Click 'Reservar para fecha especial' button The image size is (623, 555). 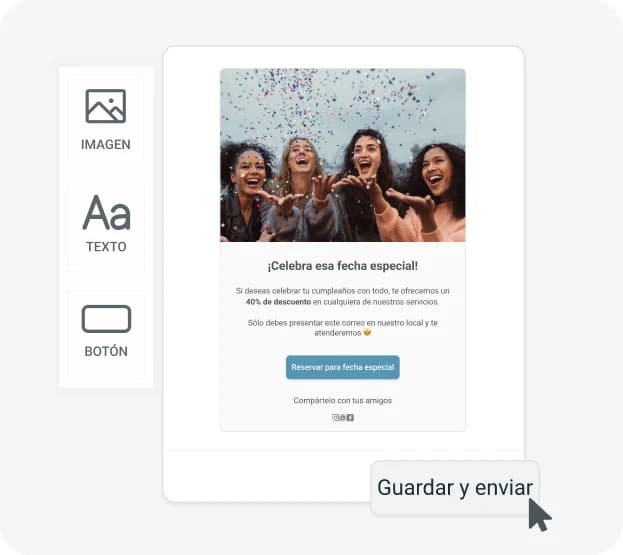click(343, 367)
